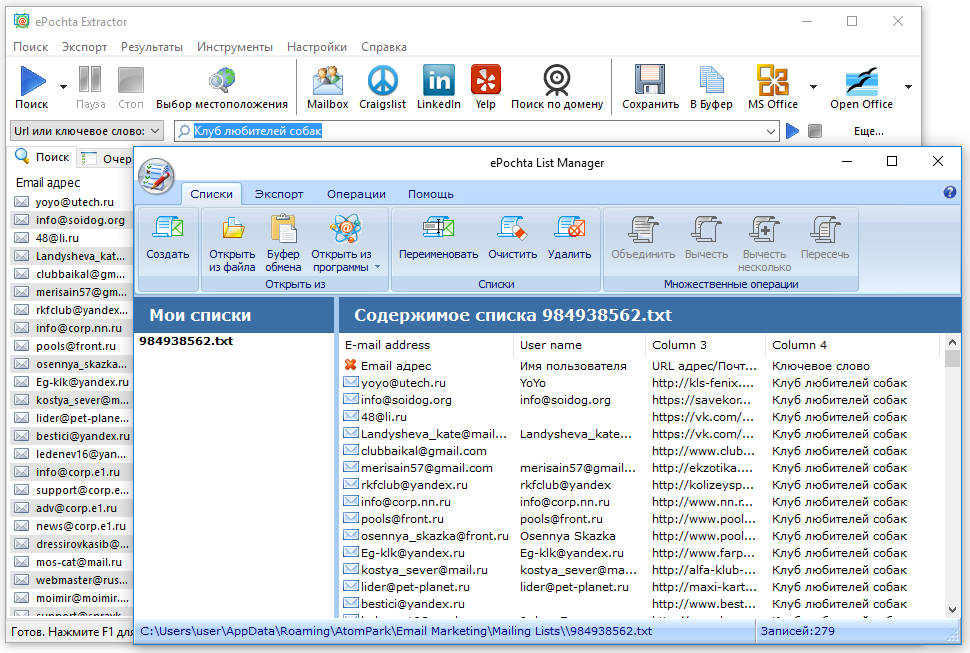Stop search using small square beside keyword field

coord(815,131)
